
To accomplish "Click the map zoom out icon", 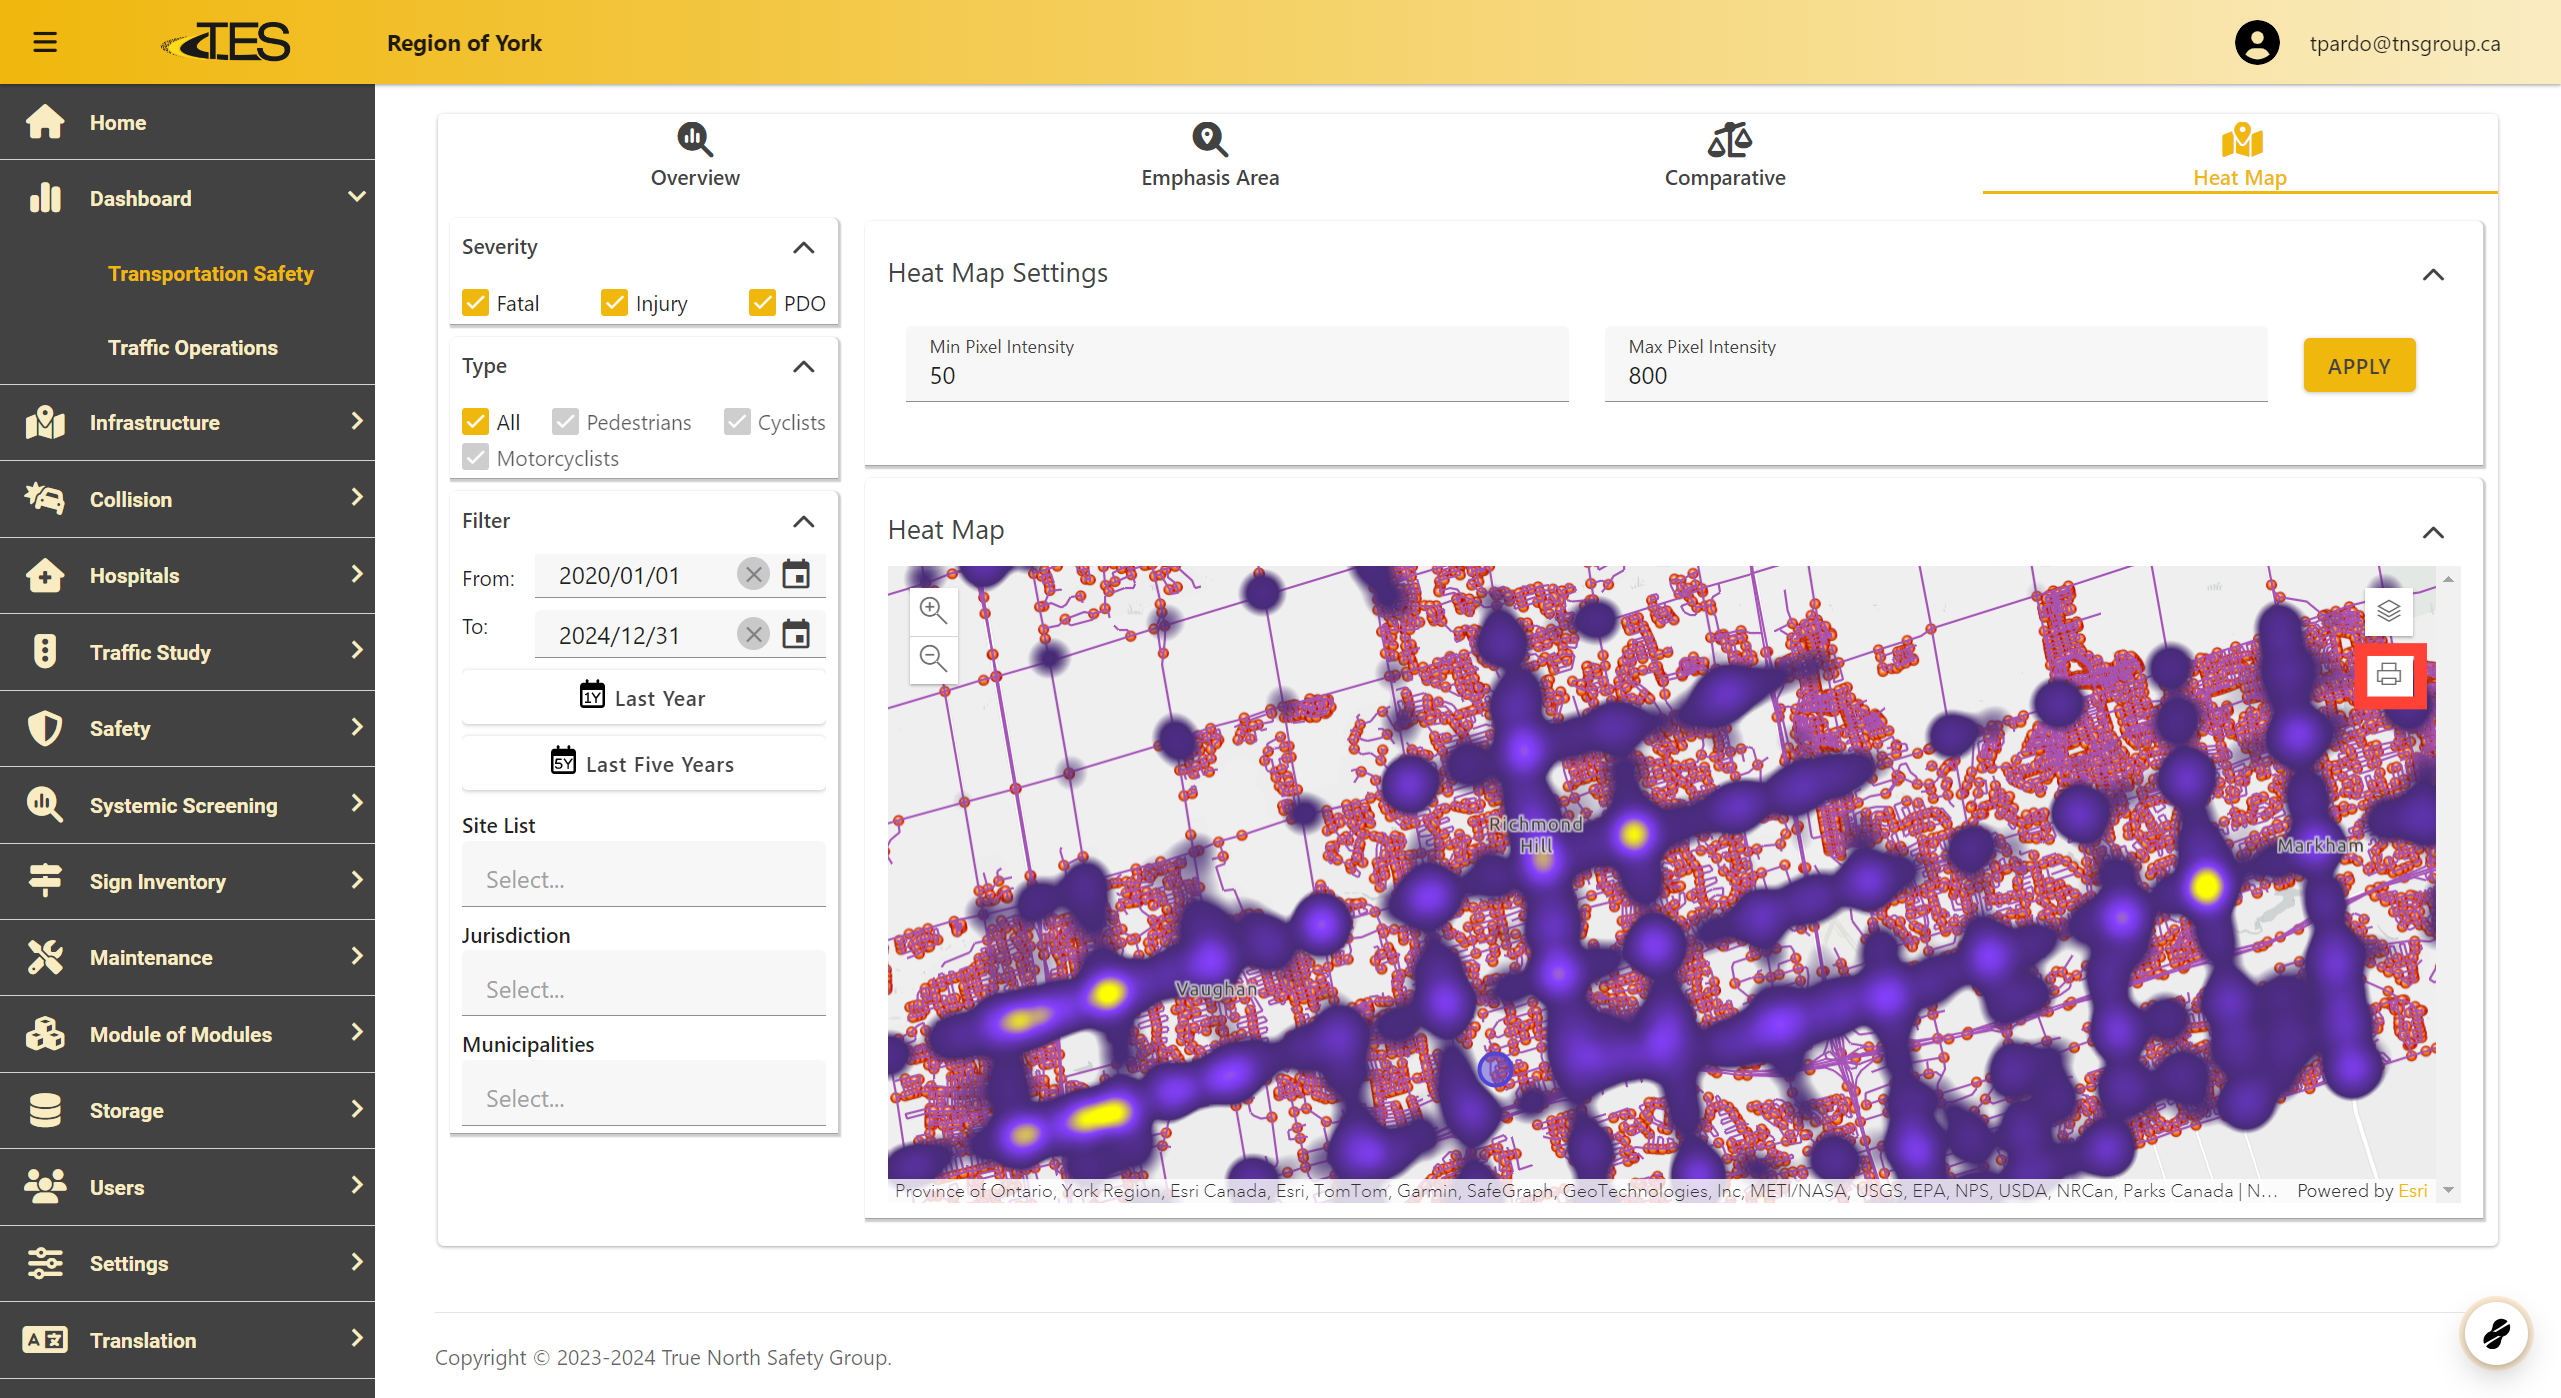I will click(x=933, y=658).
